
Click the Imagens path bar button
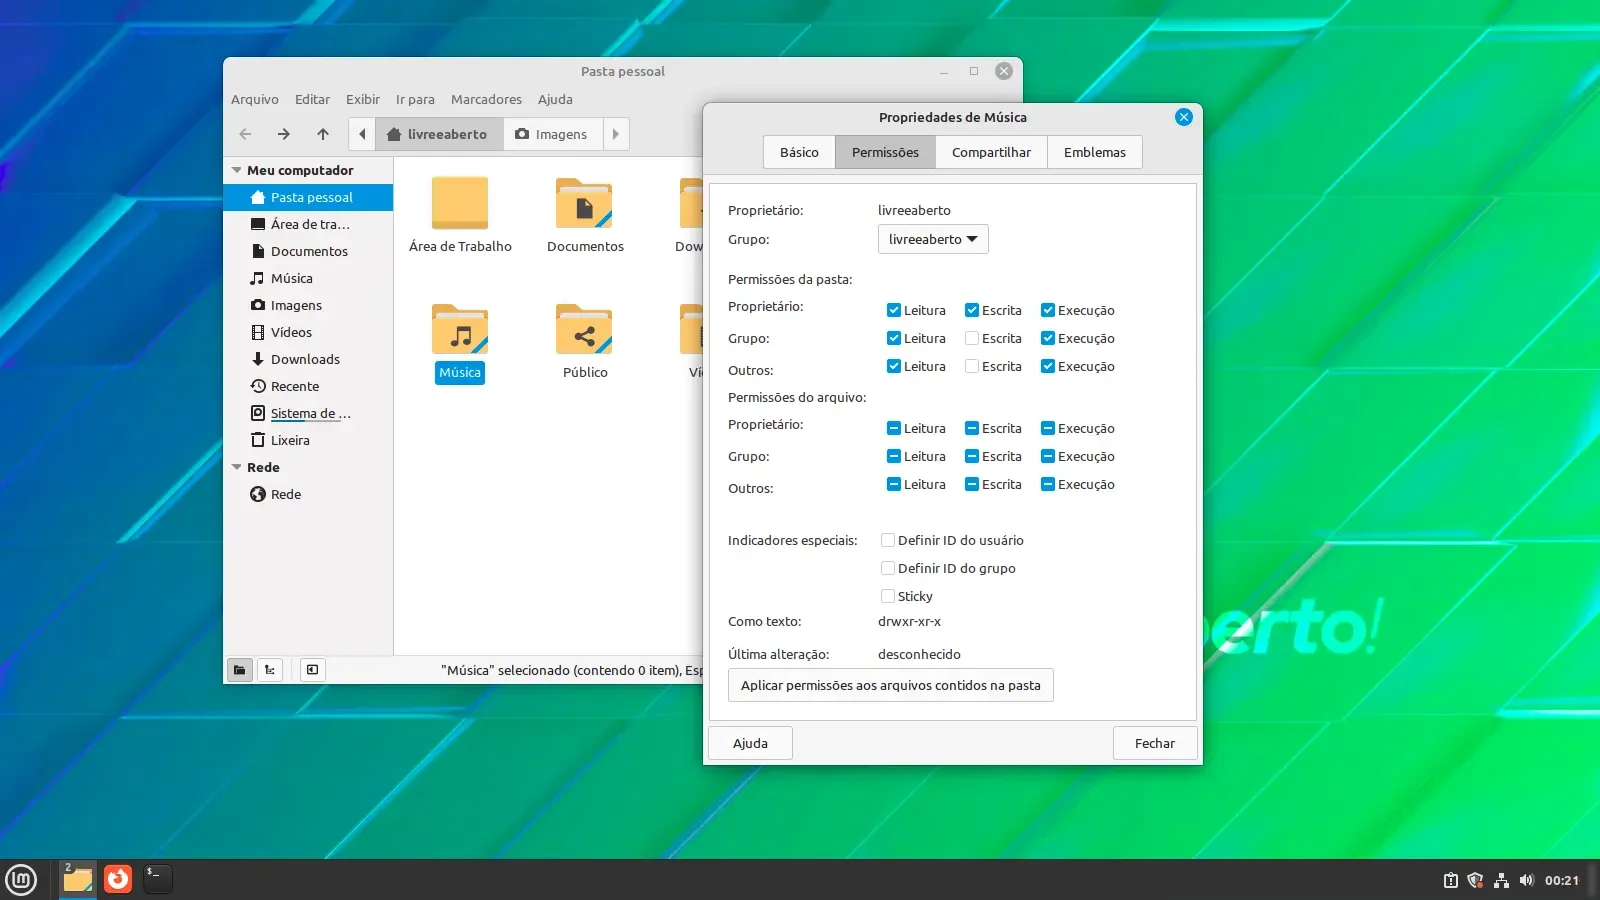(x=552, y=134)
